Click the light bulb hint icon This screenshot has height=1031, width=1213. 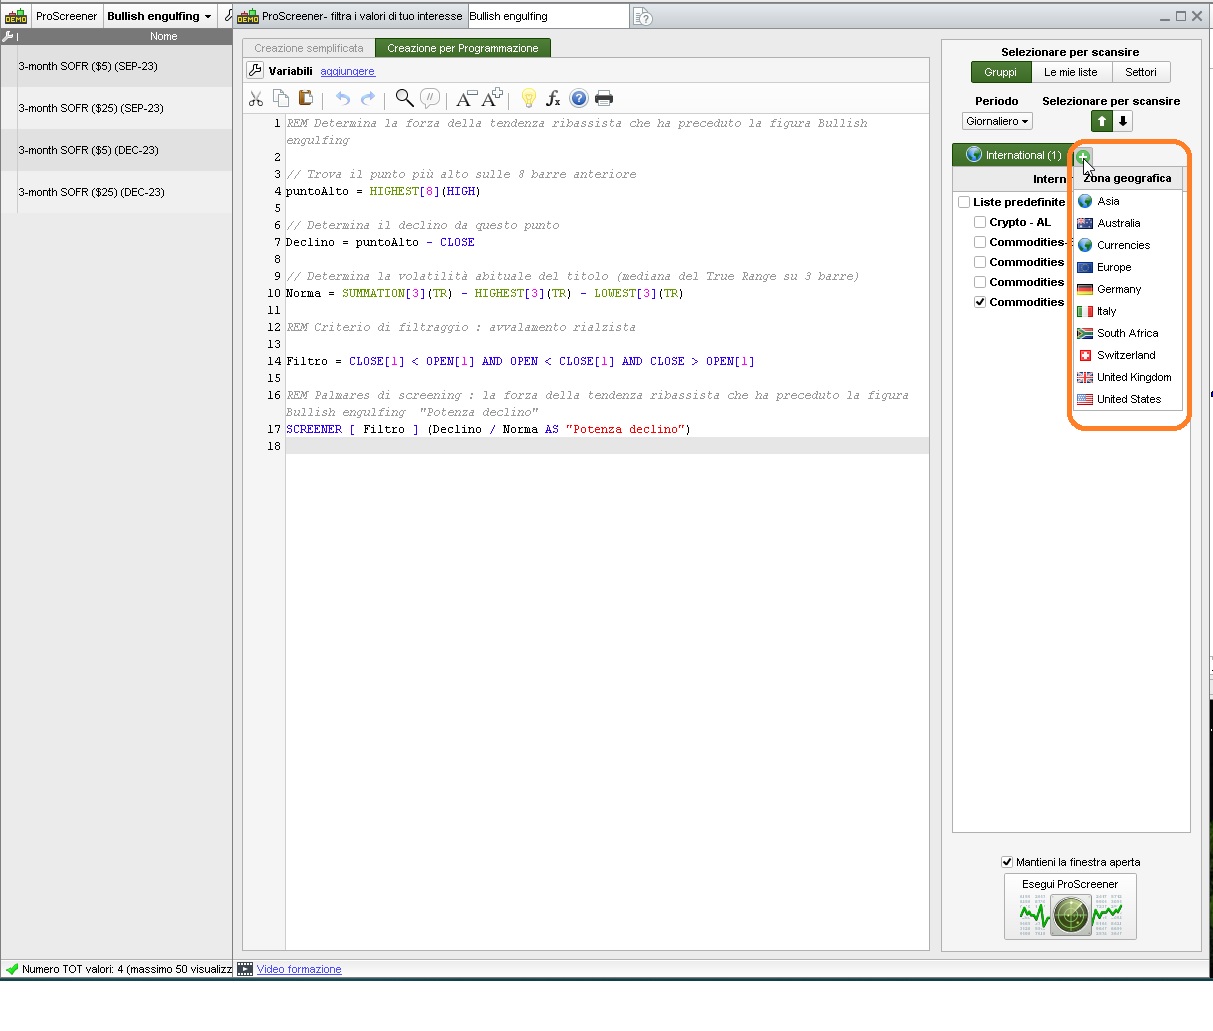(x=529, y=98)
